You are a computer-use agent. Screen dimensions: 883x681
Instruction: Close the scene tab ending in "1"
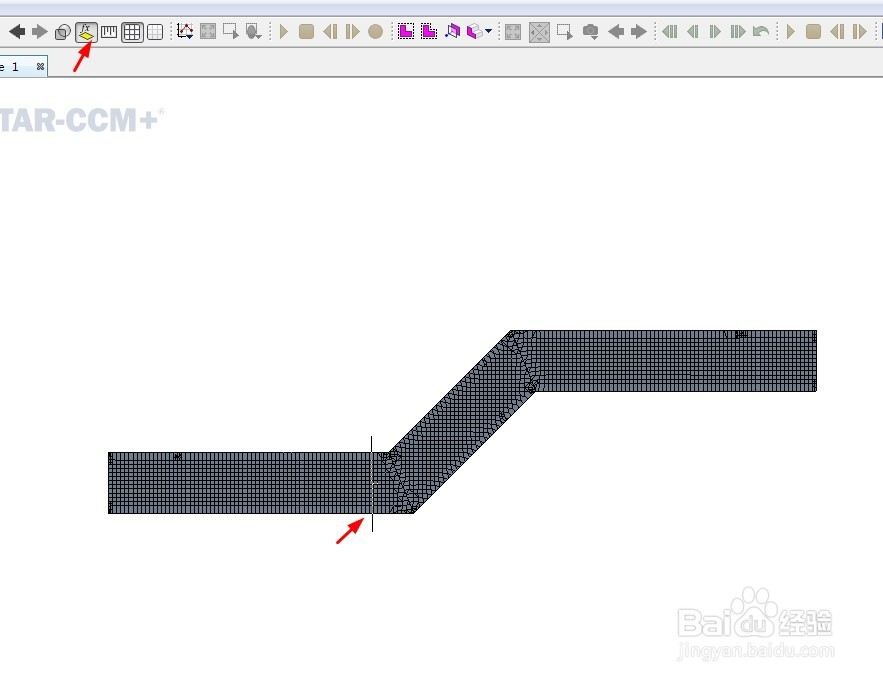coord(40,66)
